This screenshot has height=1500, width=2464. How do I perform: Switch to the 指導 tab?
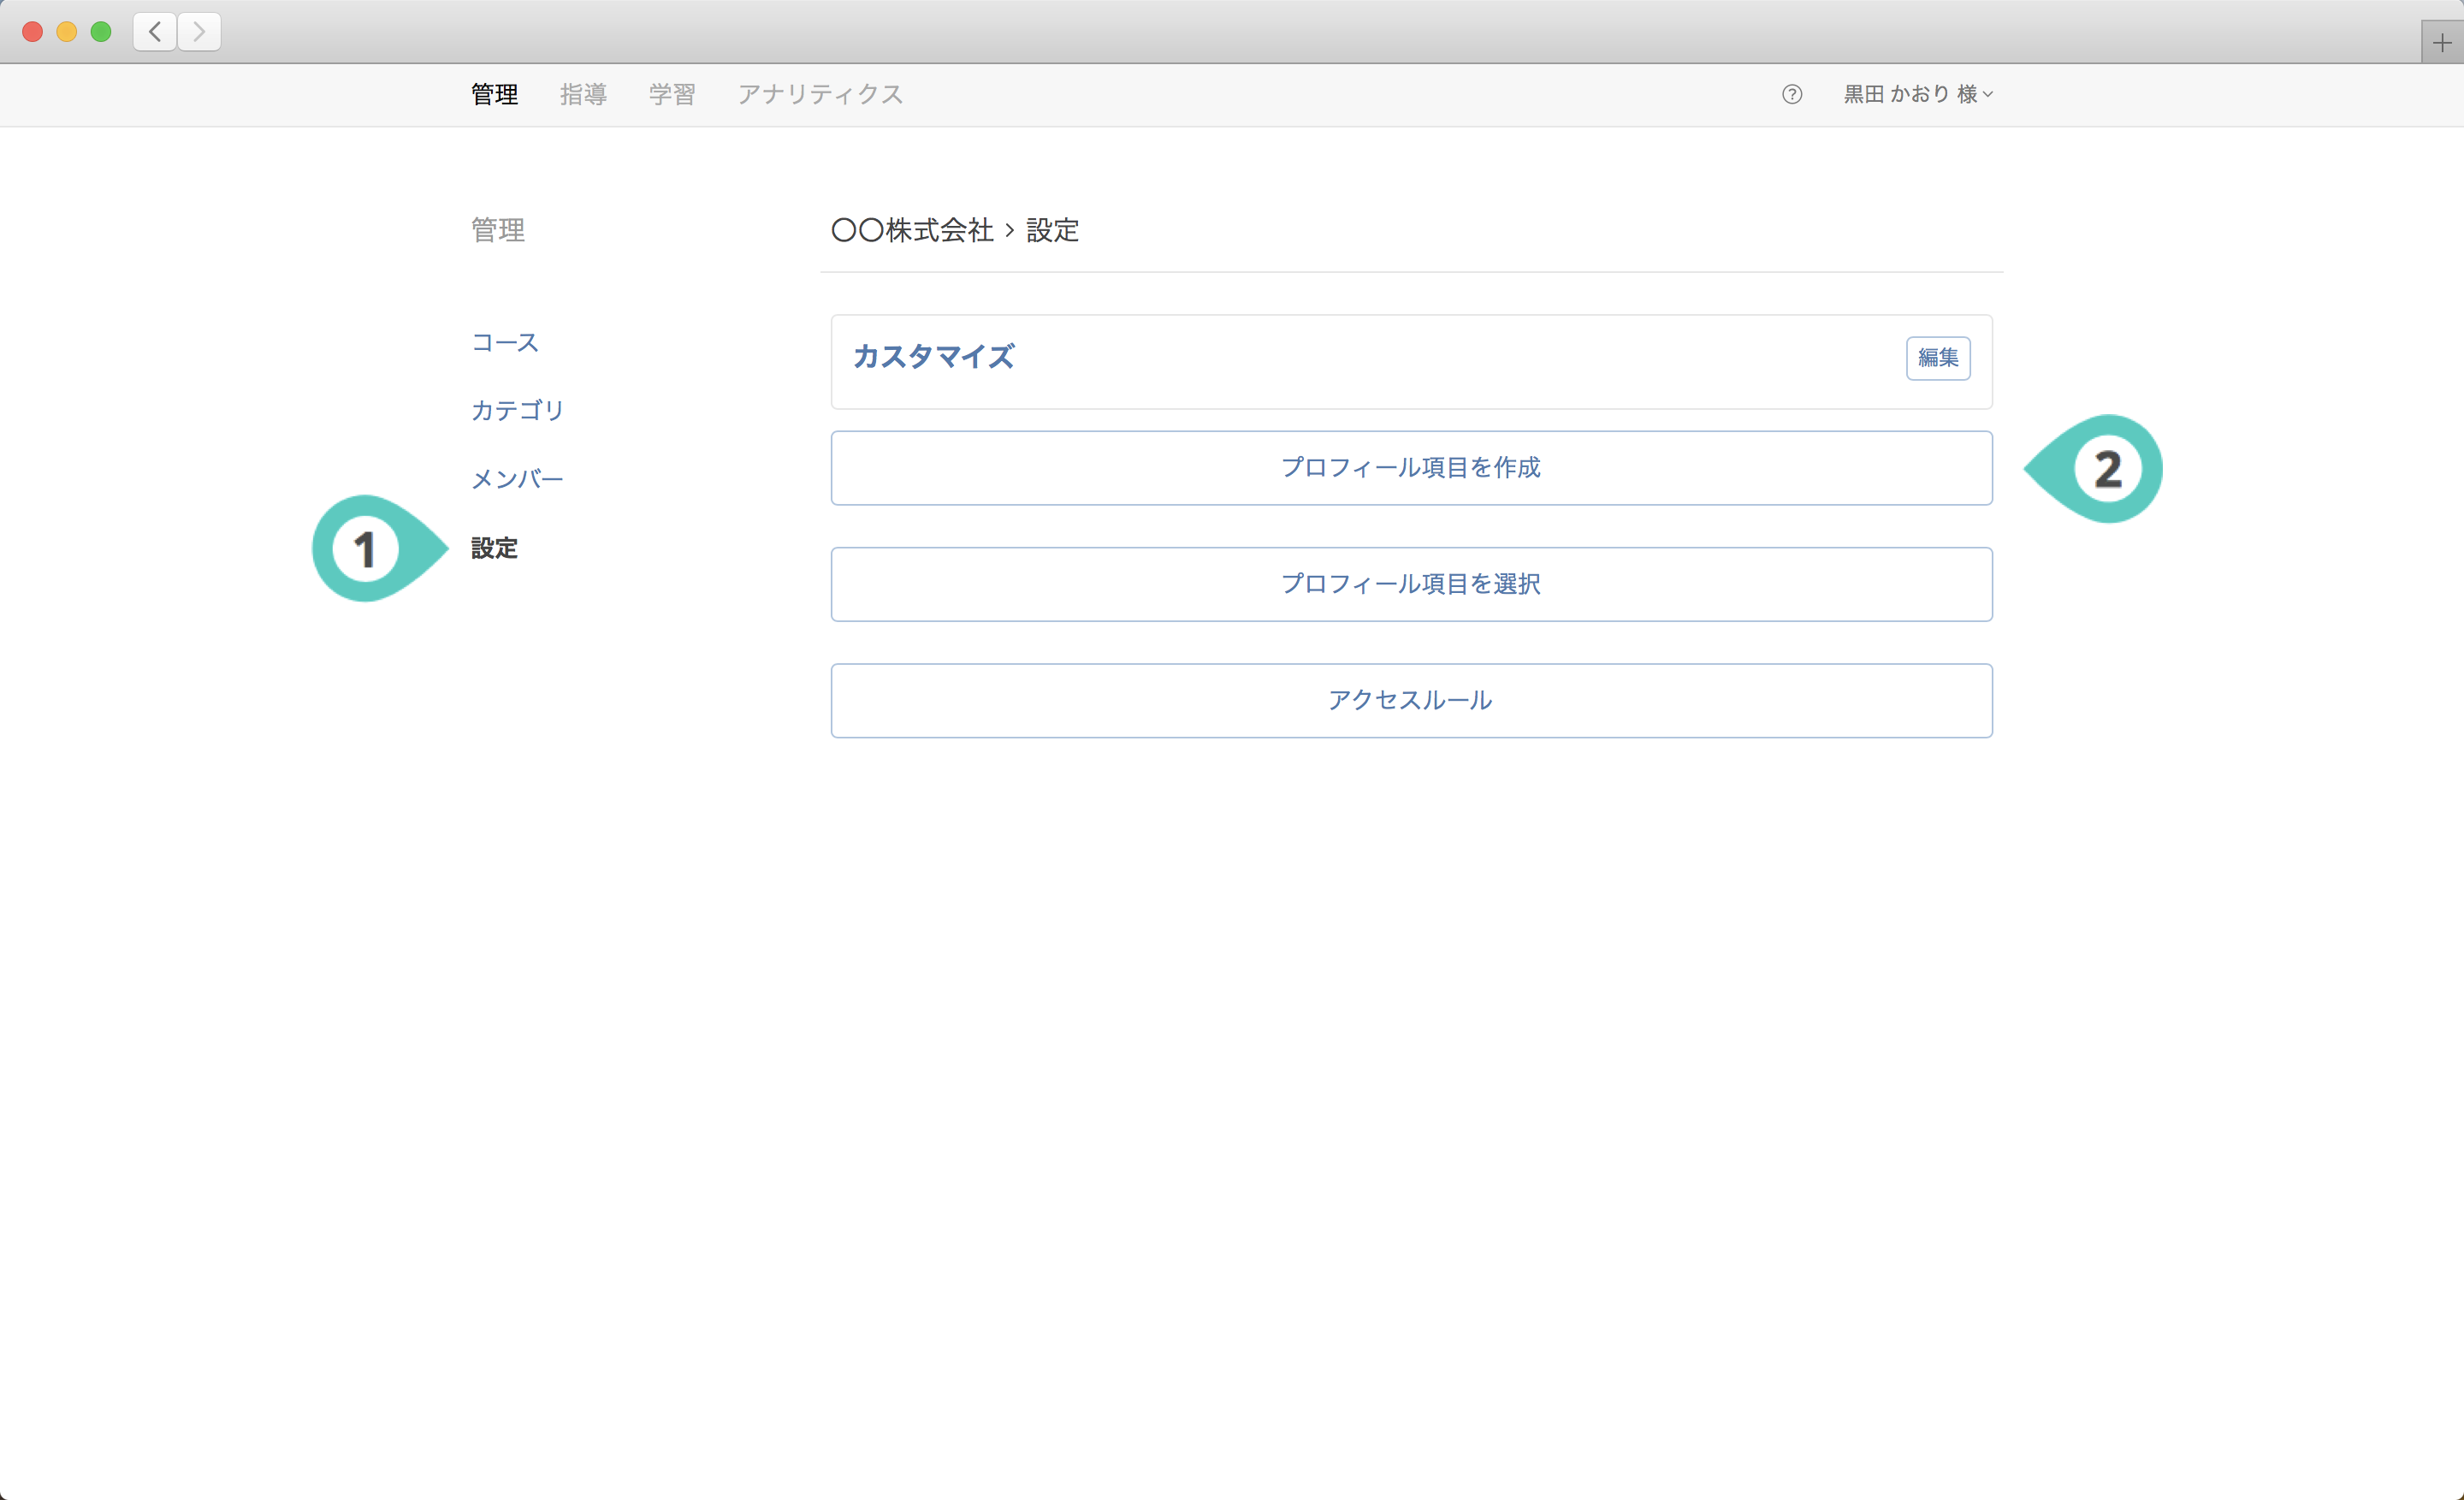tap(583, 94)
